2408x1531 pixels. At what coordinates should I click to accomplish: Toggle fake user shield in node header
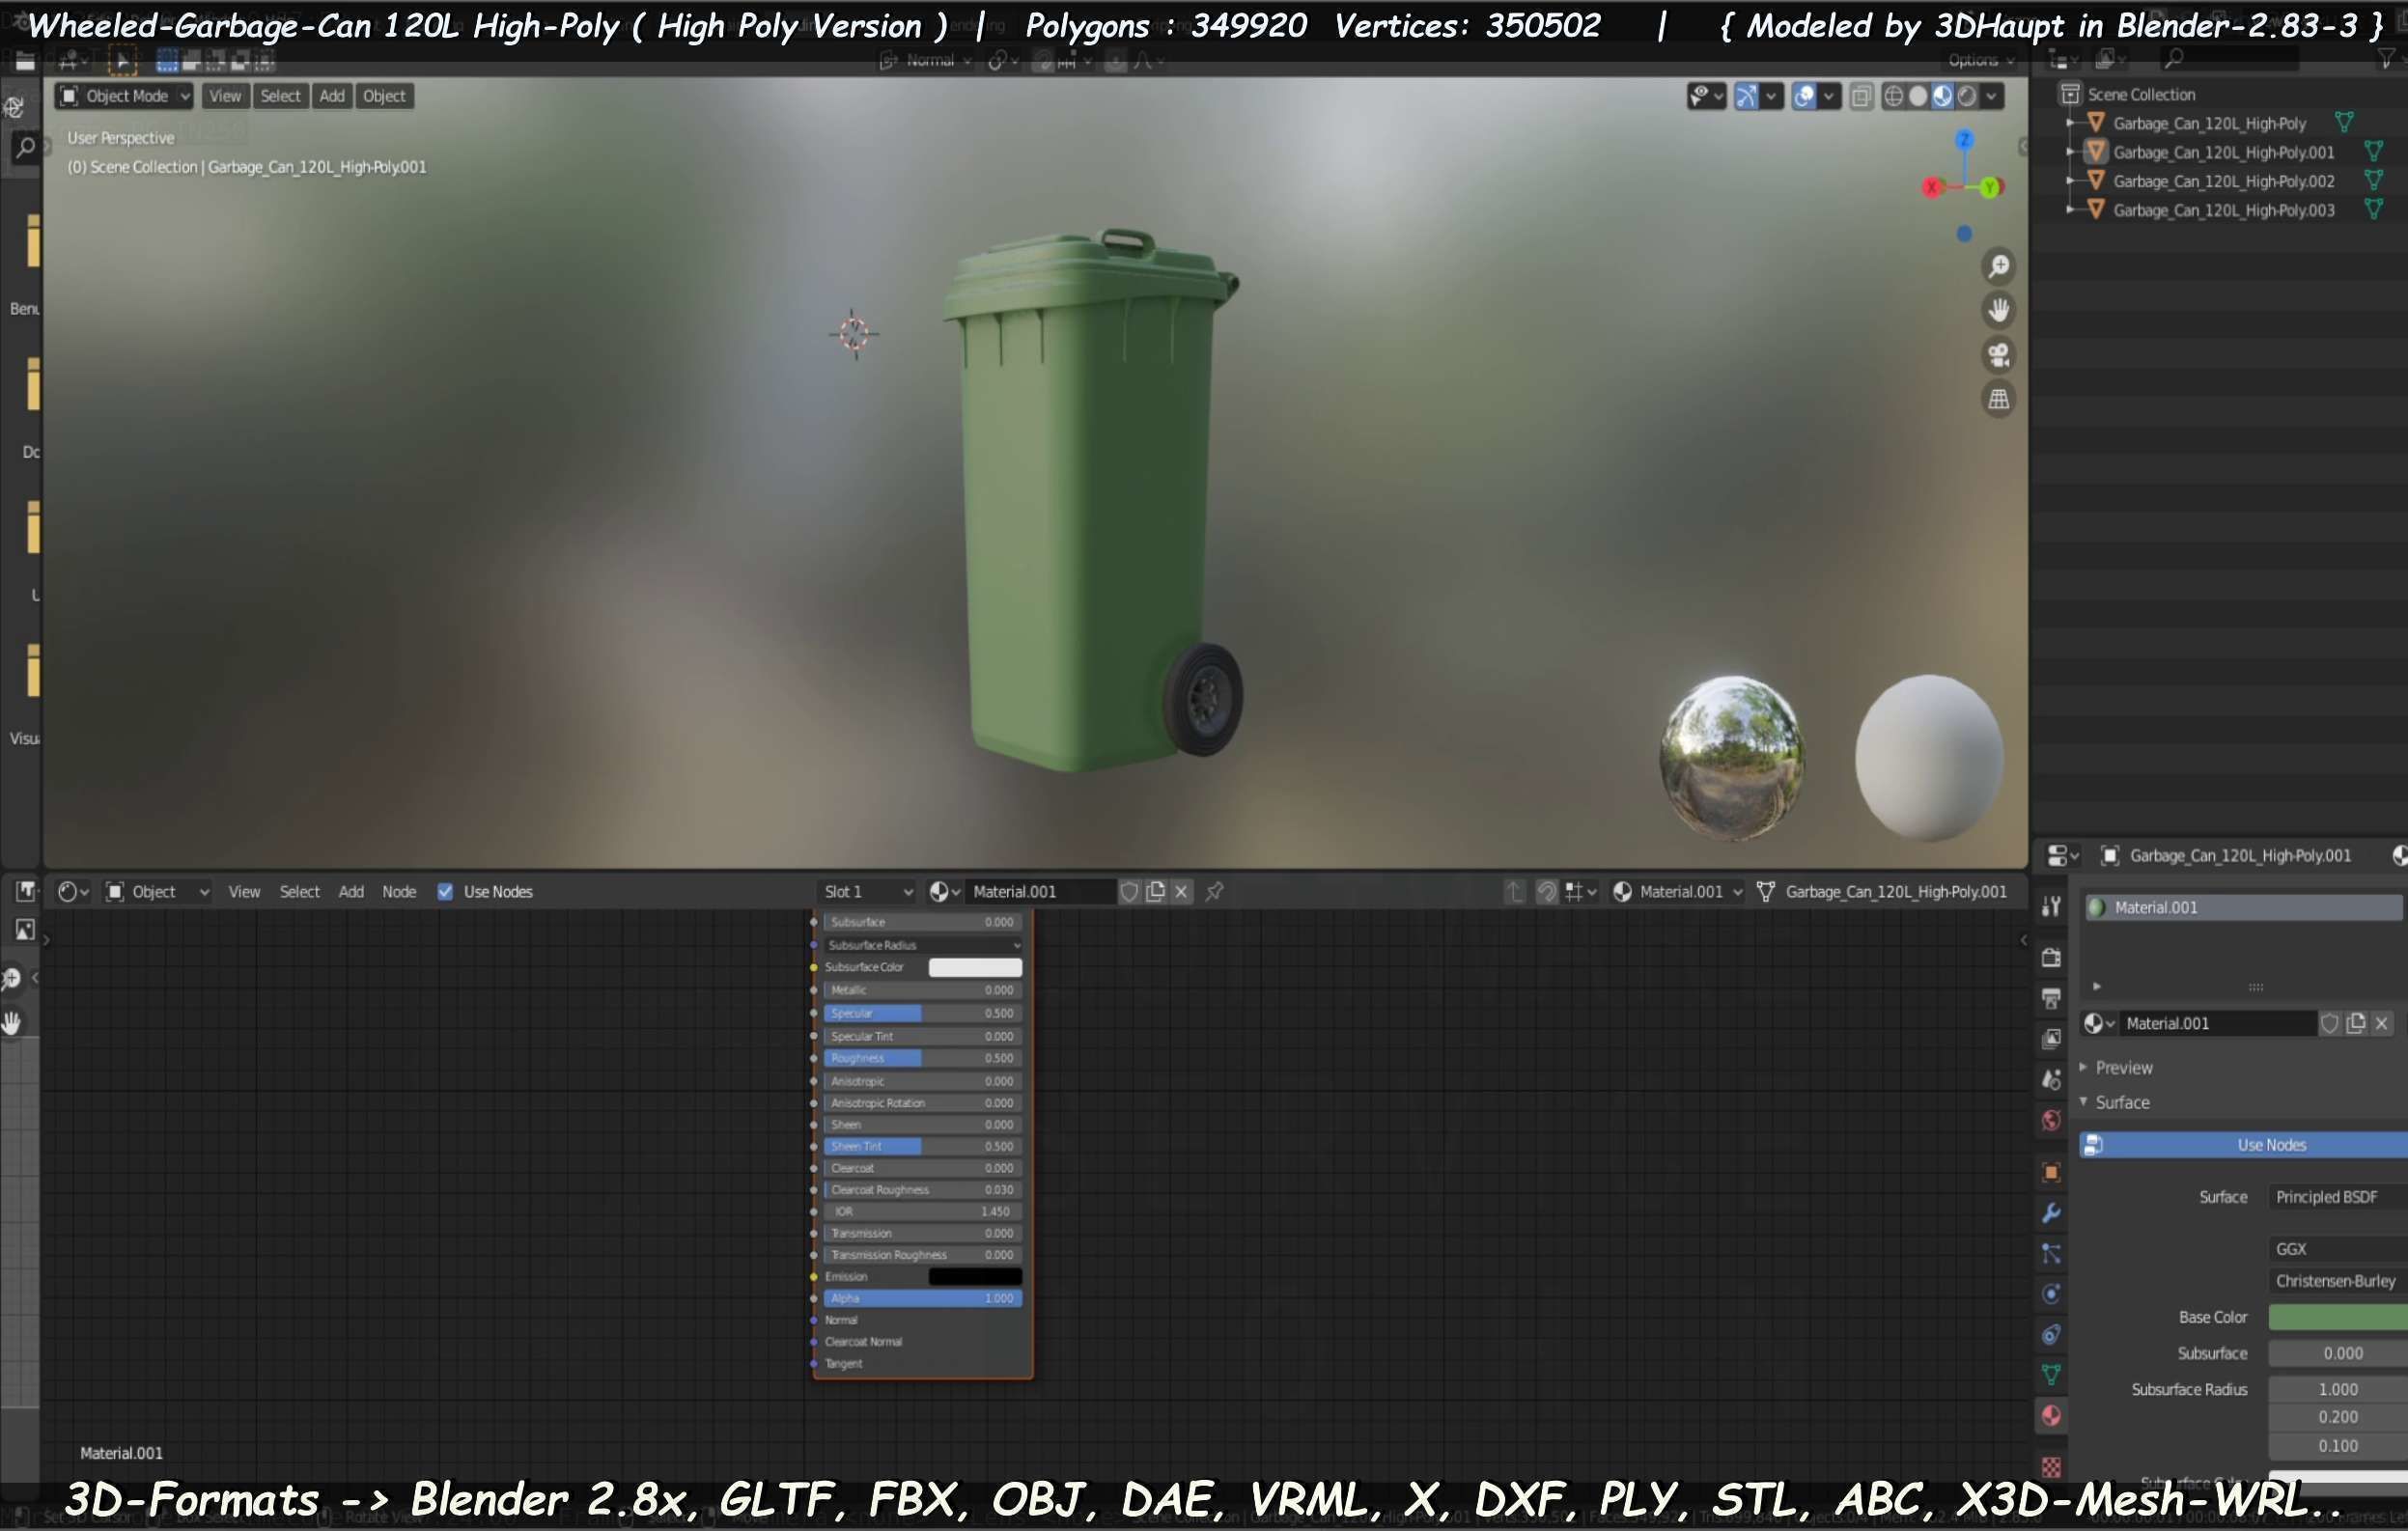coord(1129,891)
